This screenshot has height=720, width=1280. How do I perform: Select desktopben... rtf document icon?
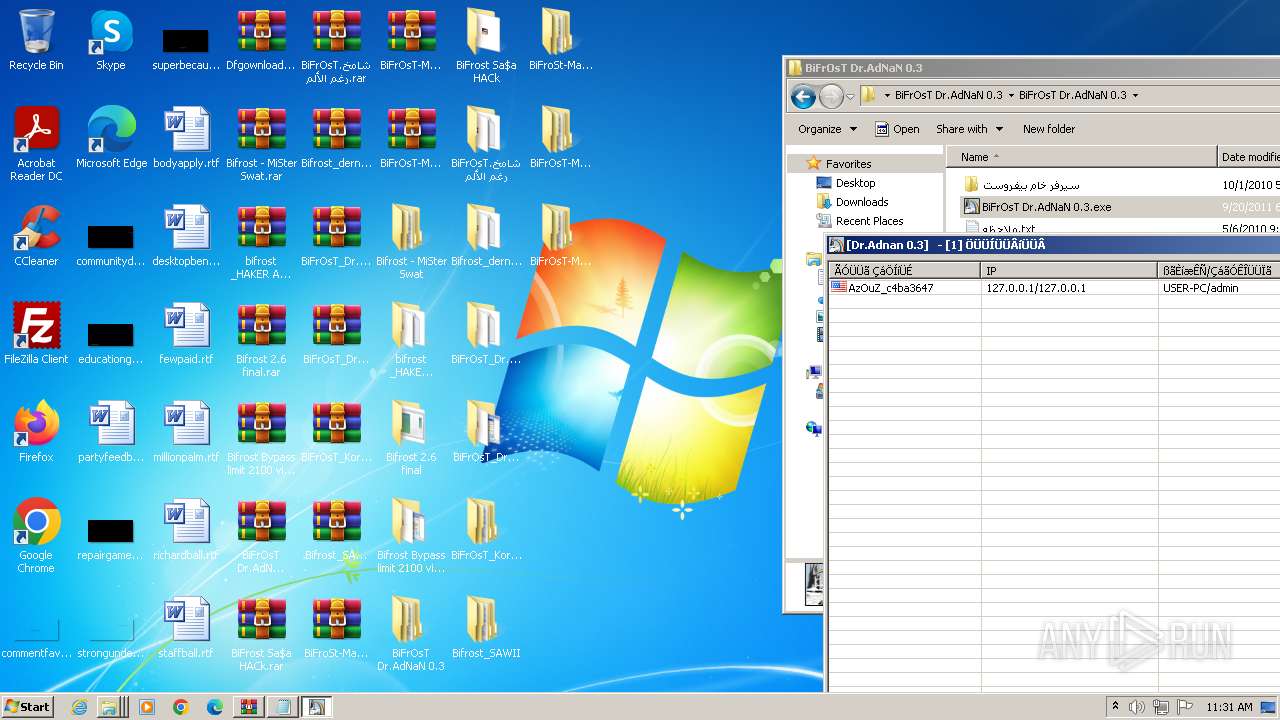[x=186, y=236]
